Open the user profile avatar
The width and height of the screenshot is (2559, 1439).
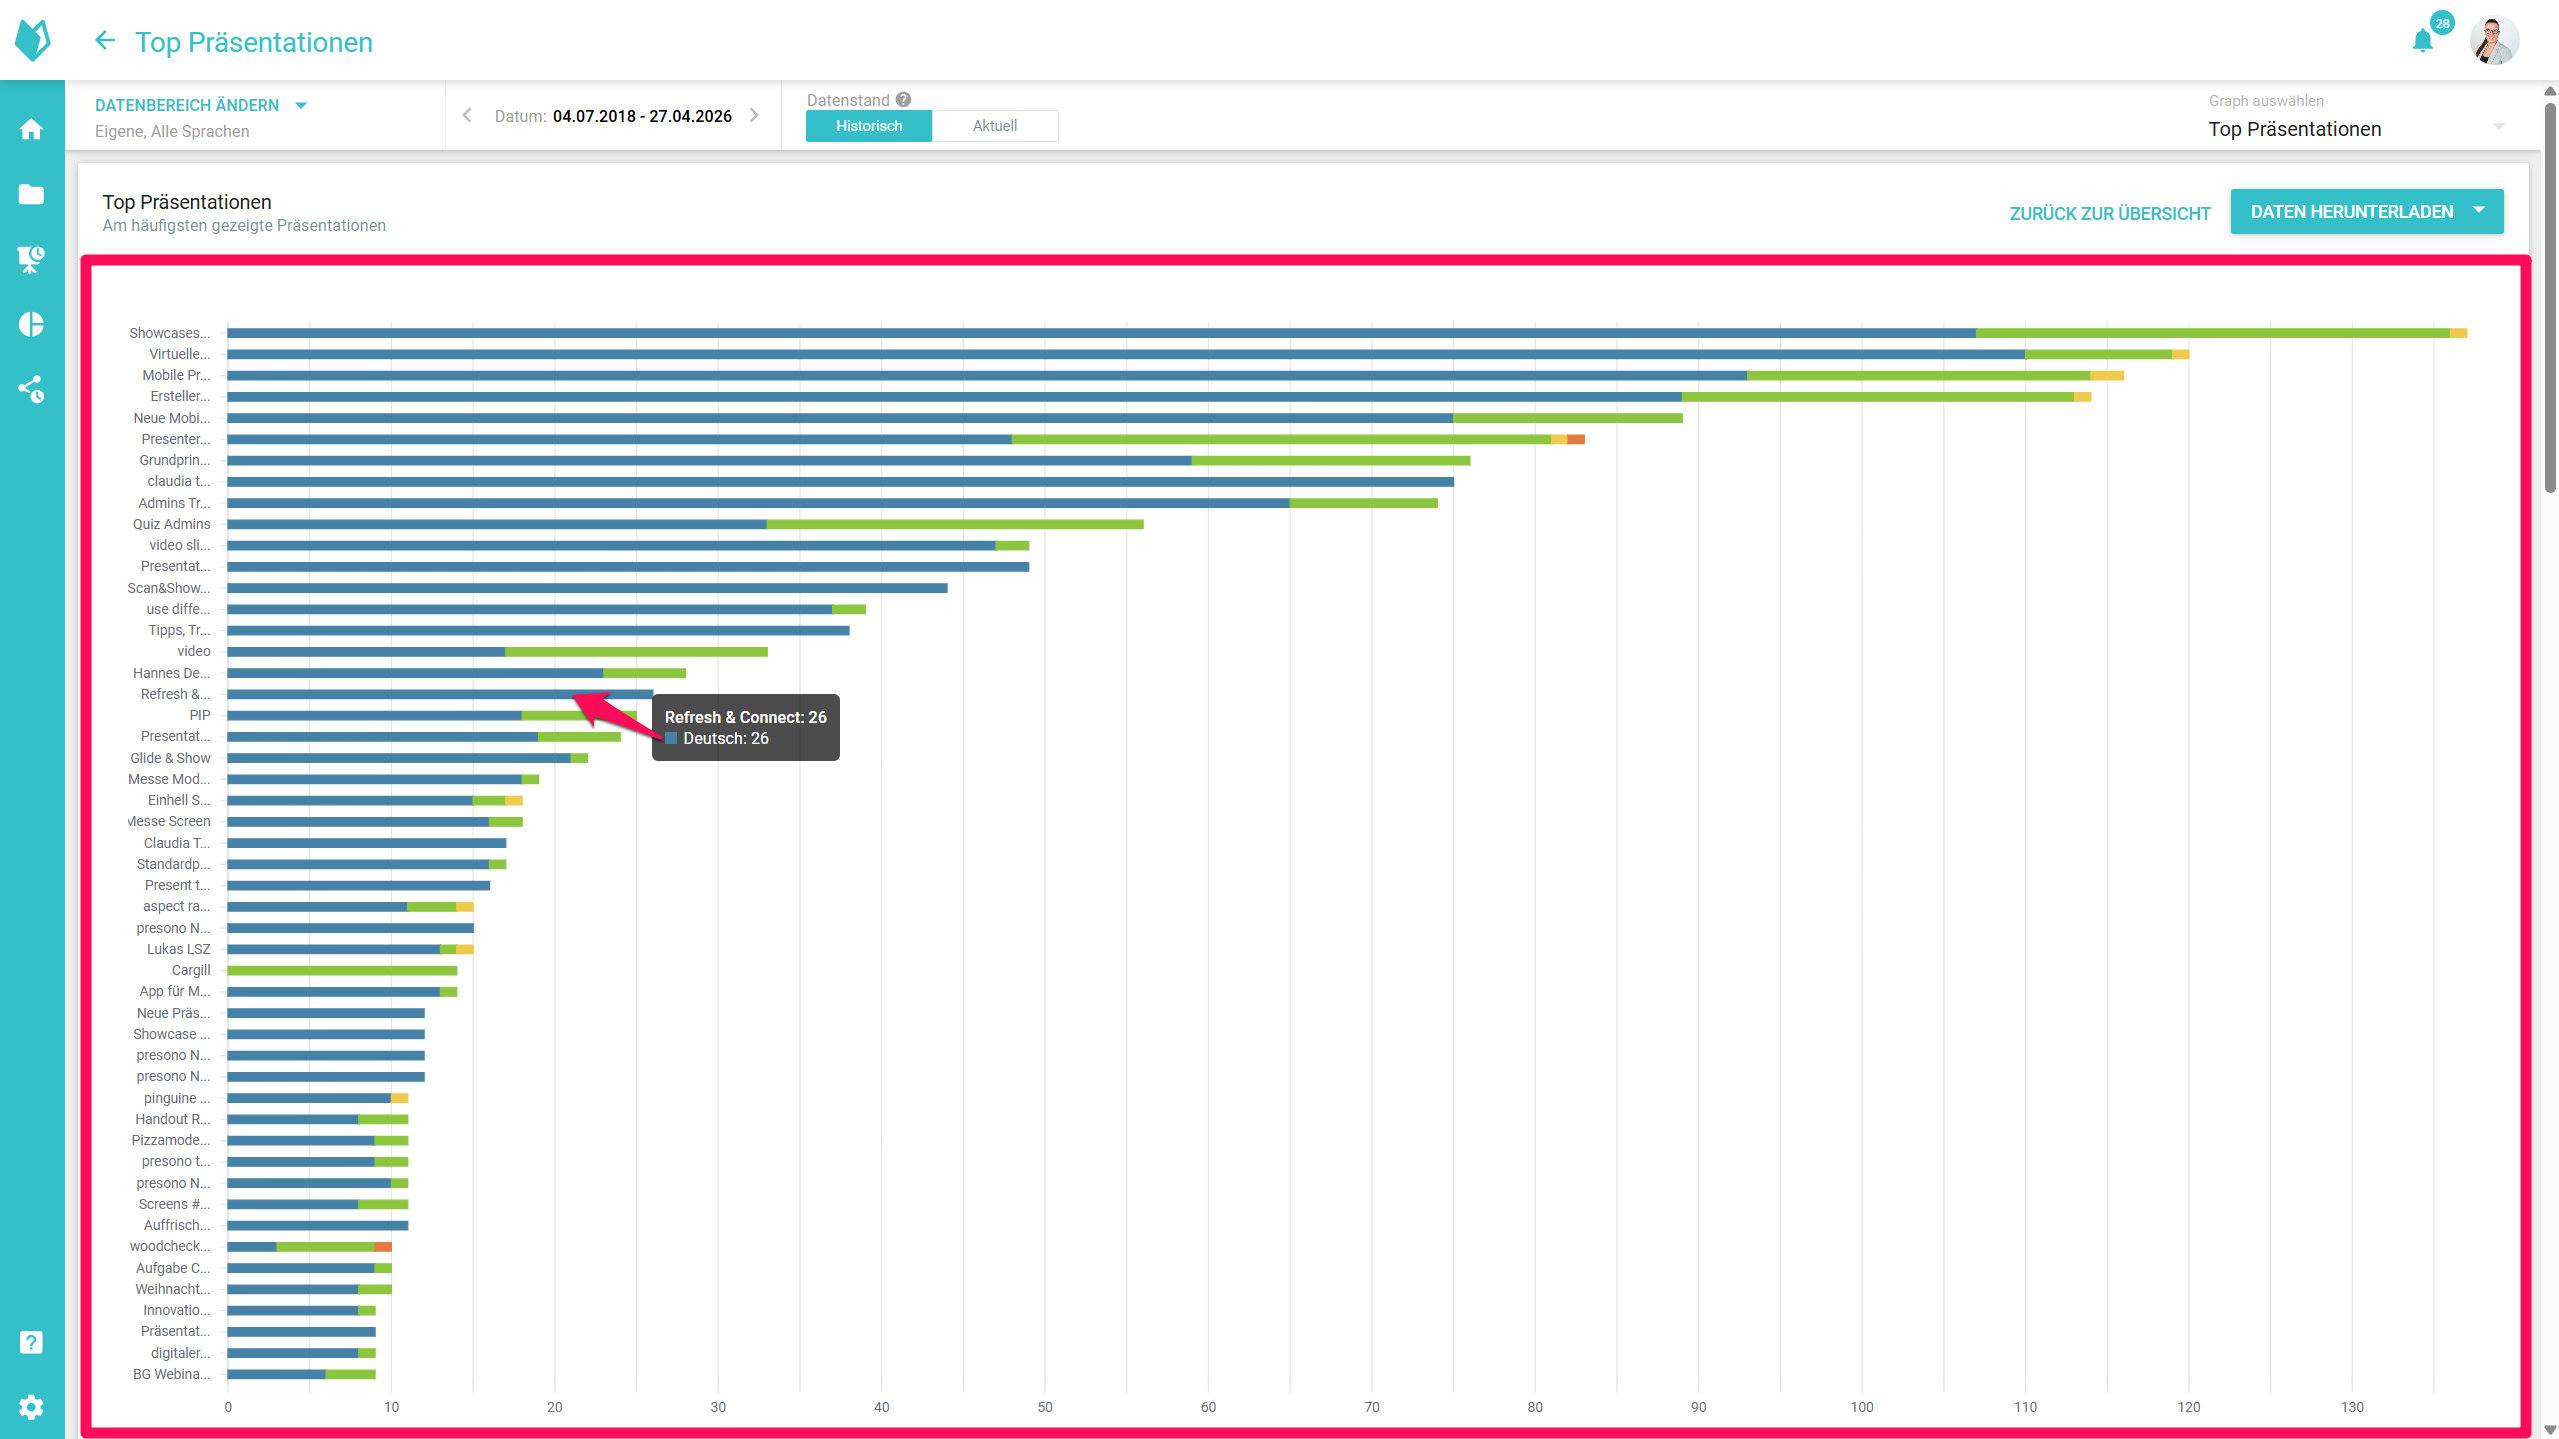[2493, 41]
